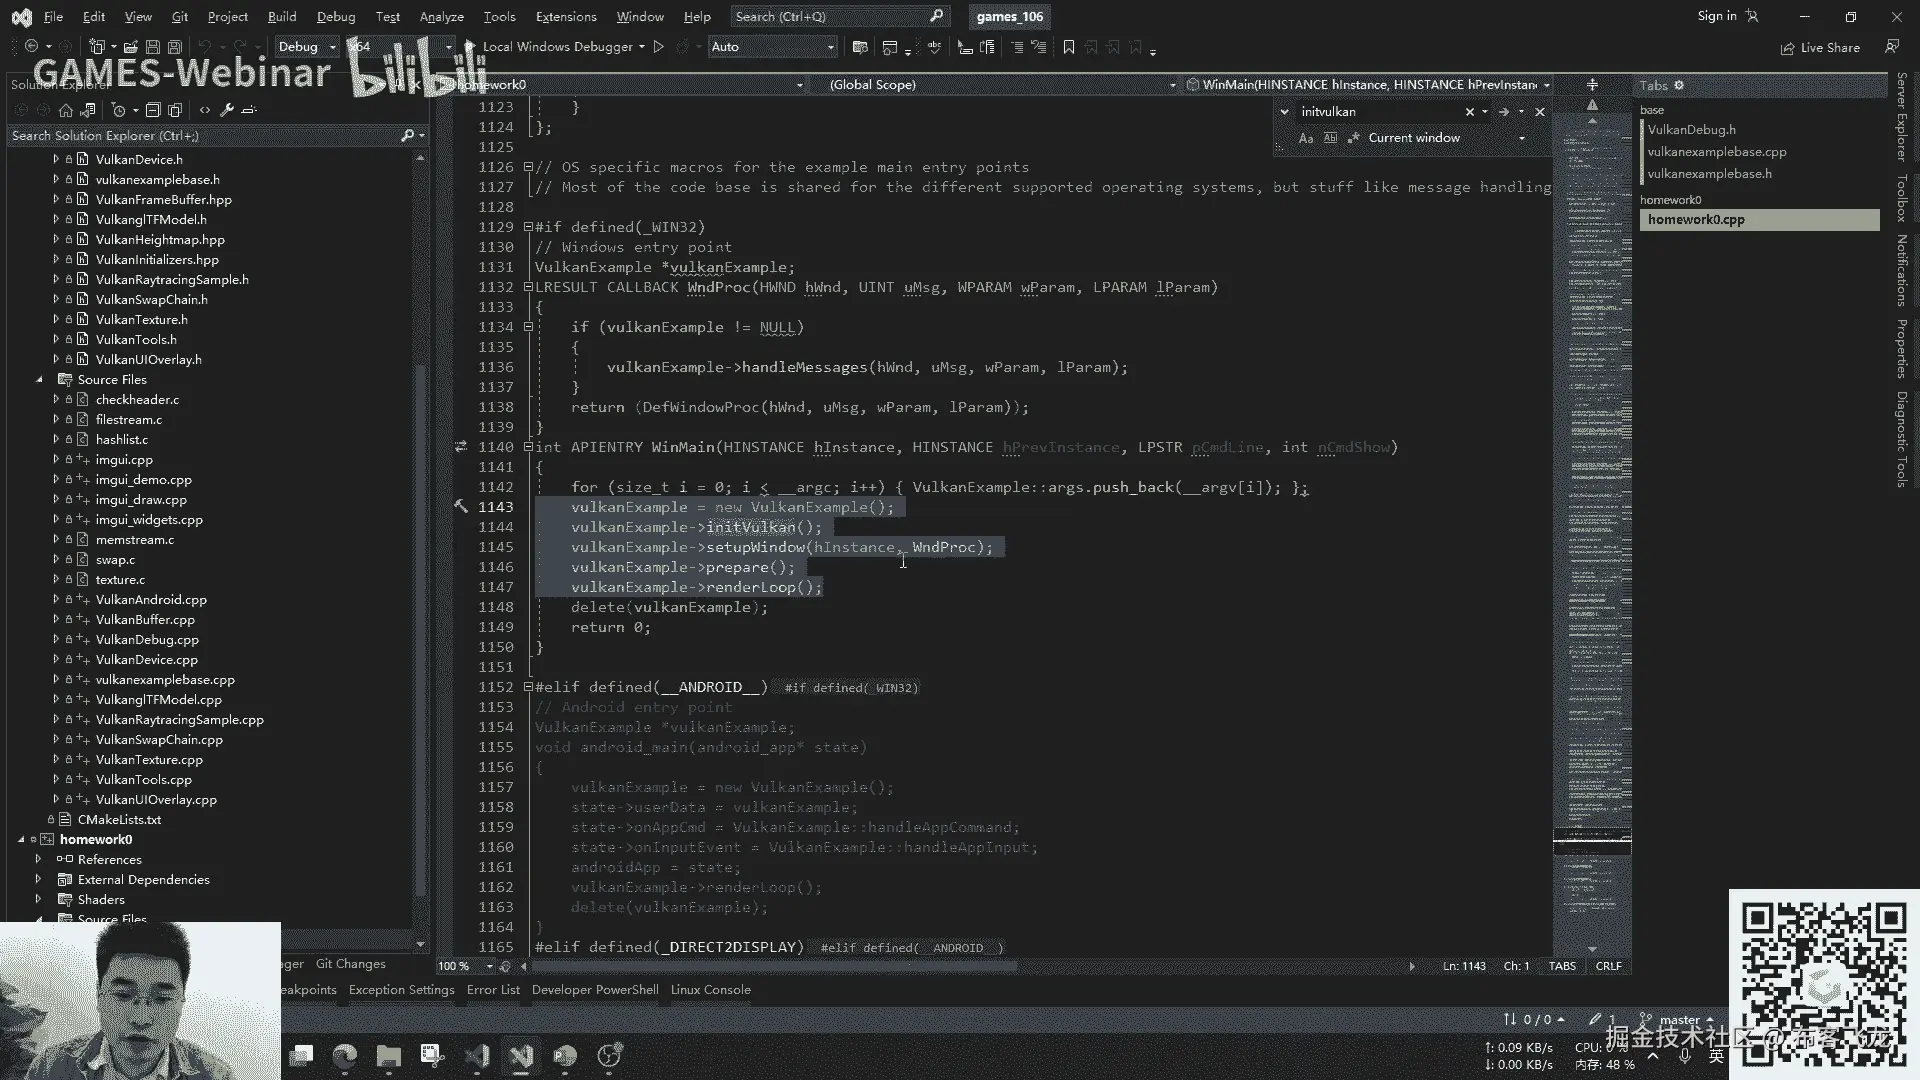1920x1080 pixels.
Task: Open Solution Explorer properties wrench icon
Action: click(x=227, y=110)
